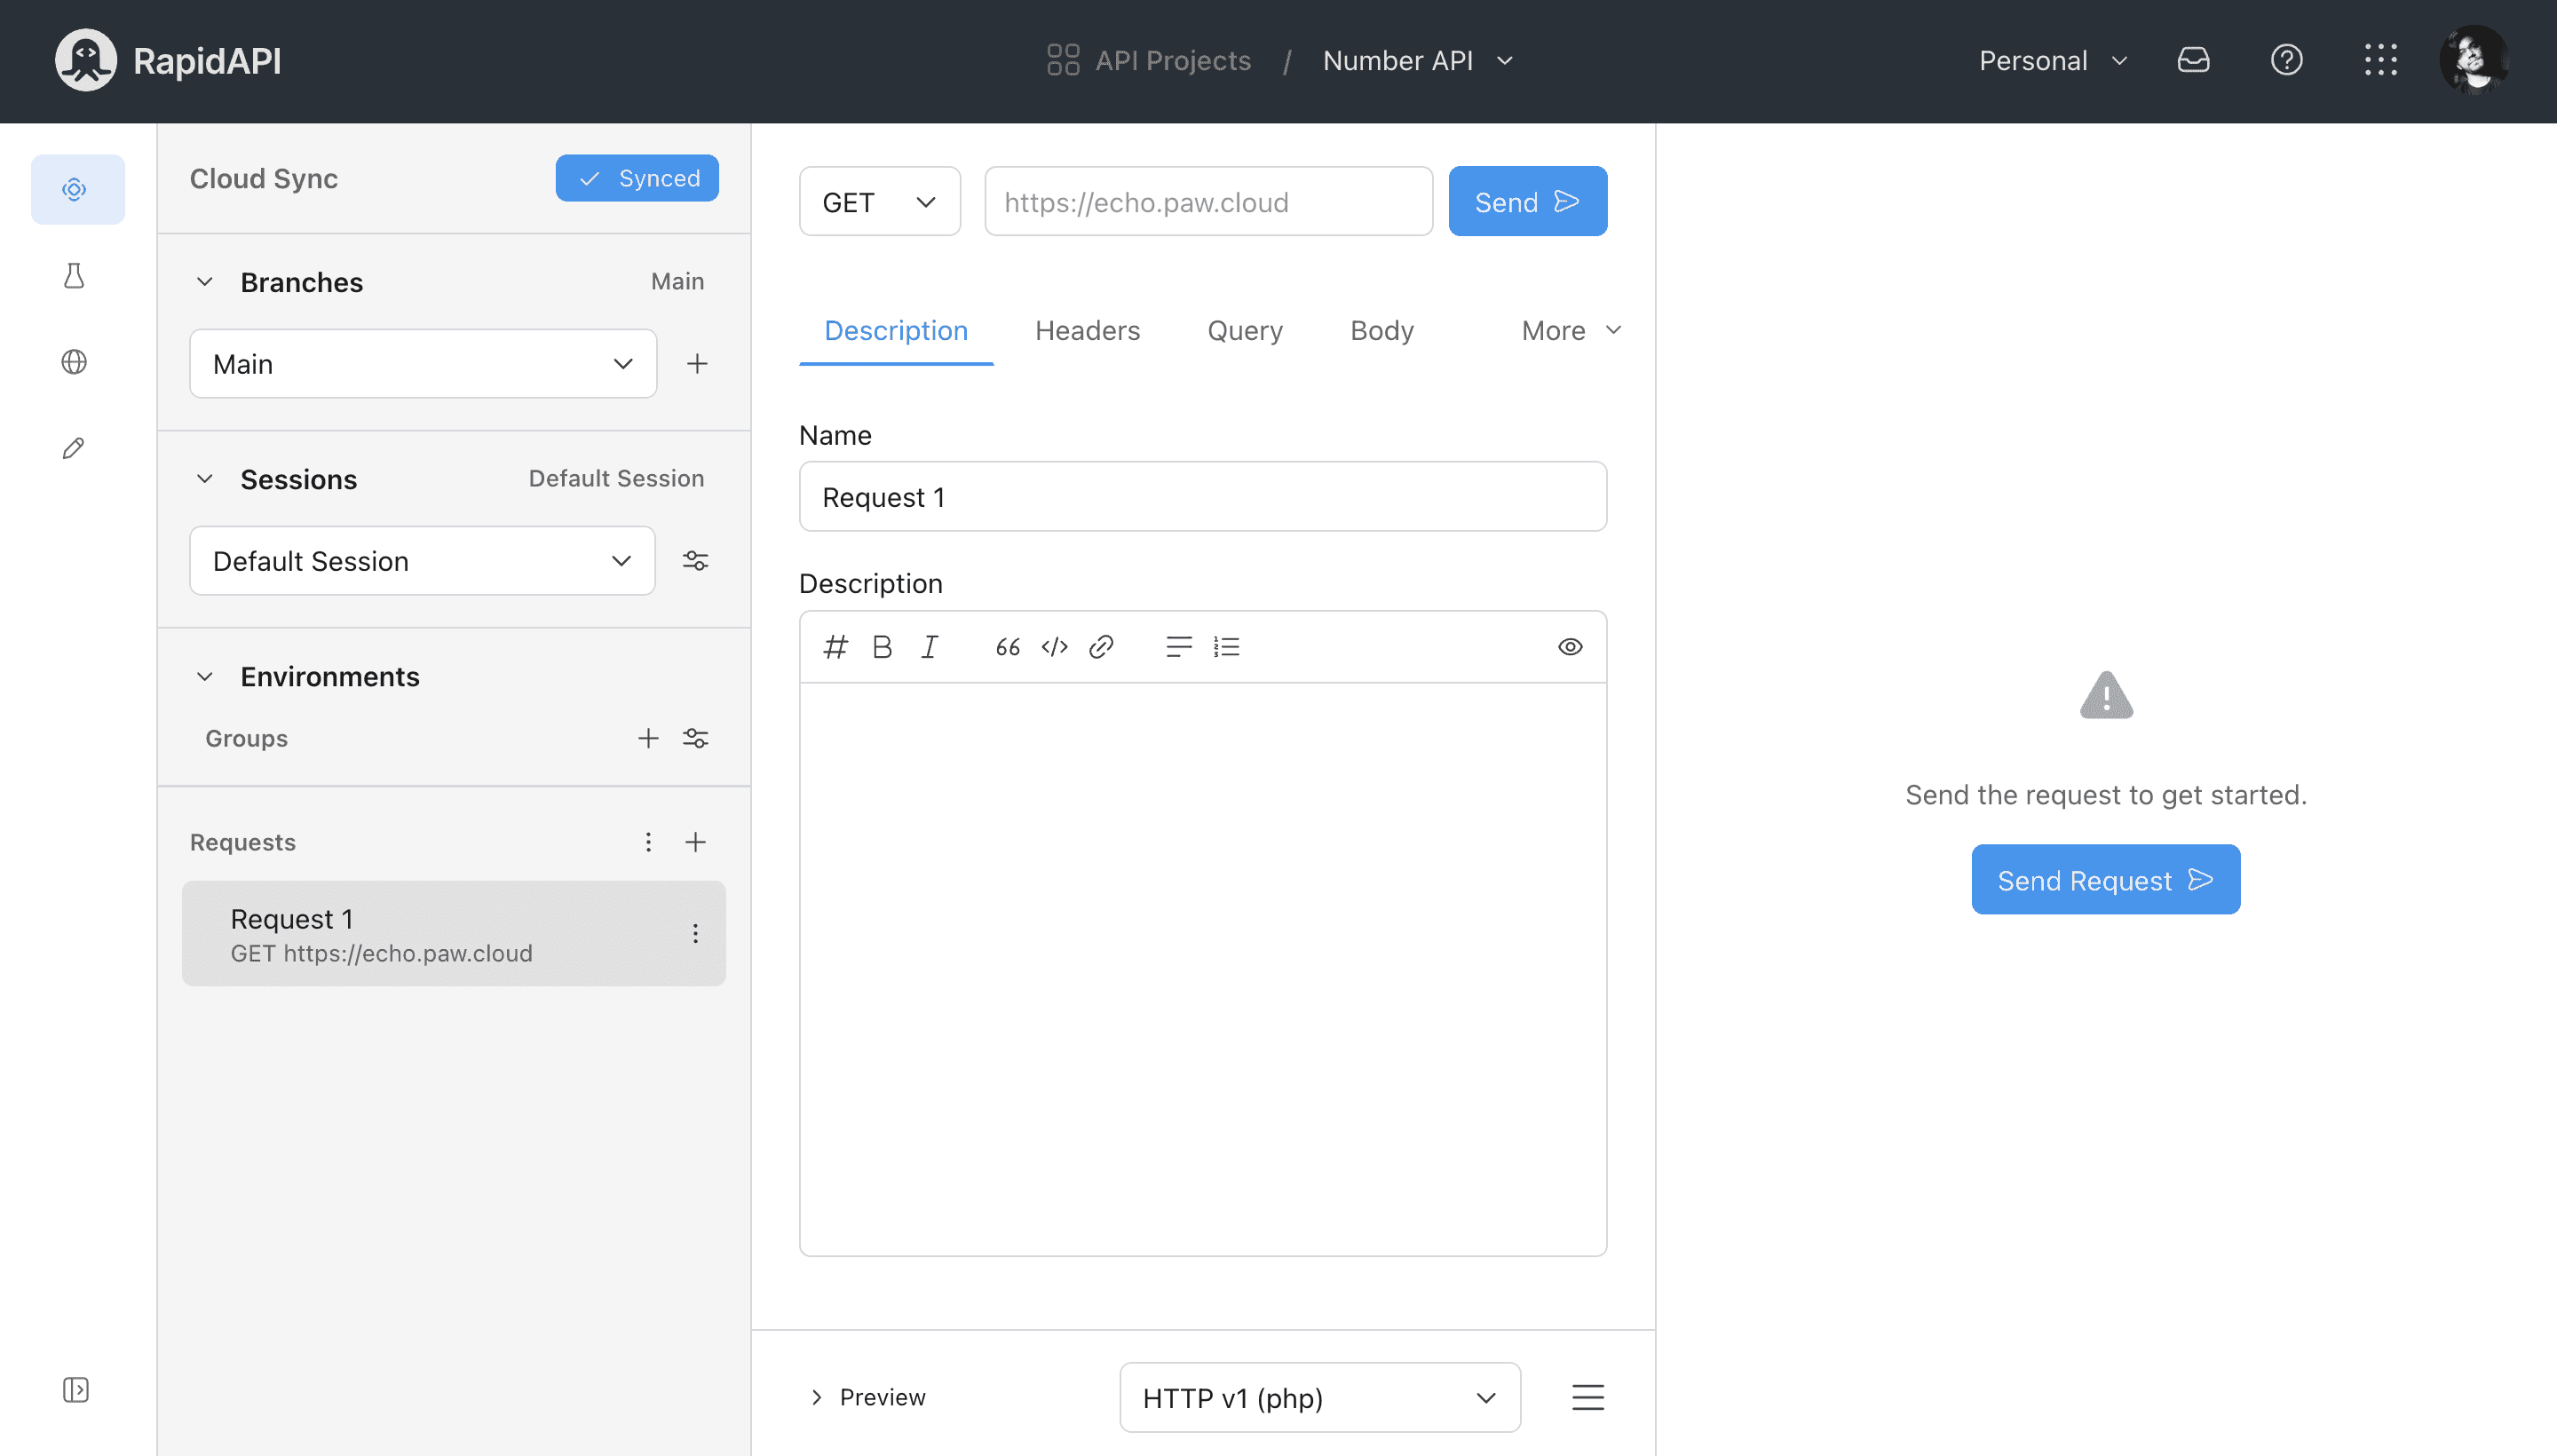Screen dimensions: 2557x1456
Task: Open Request 1 three-dot options
Action: pyautogui.click(x=695, y=933)
